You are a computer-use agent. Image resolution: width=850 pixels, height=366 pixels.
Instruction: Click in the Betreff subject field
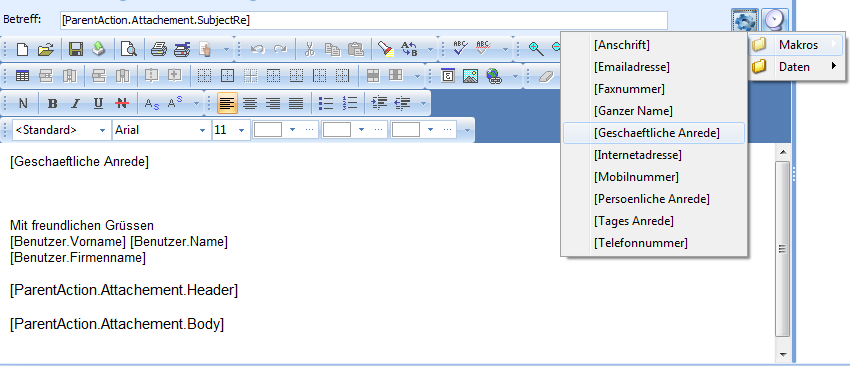(x=364, y=21)
